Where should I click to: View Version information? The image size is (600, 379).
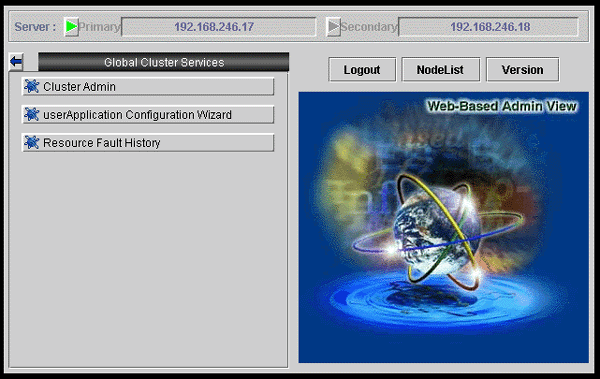[x=522, y=70]
